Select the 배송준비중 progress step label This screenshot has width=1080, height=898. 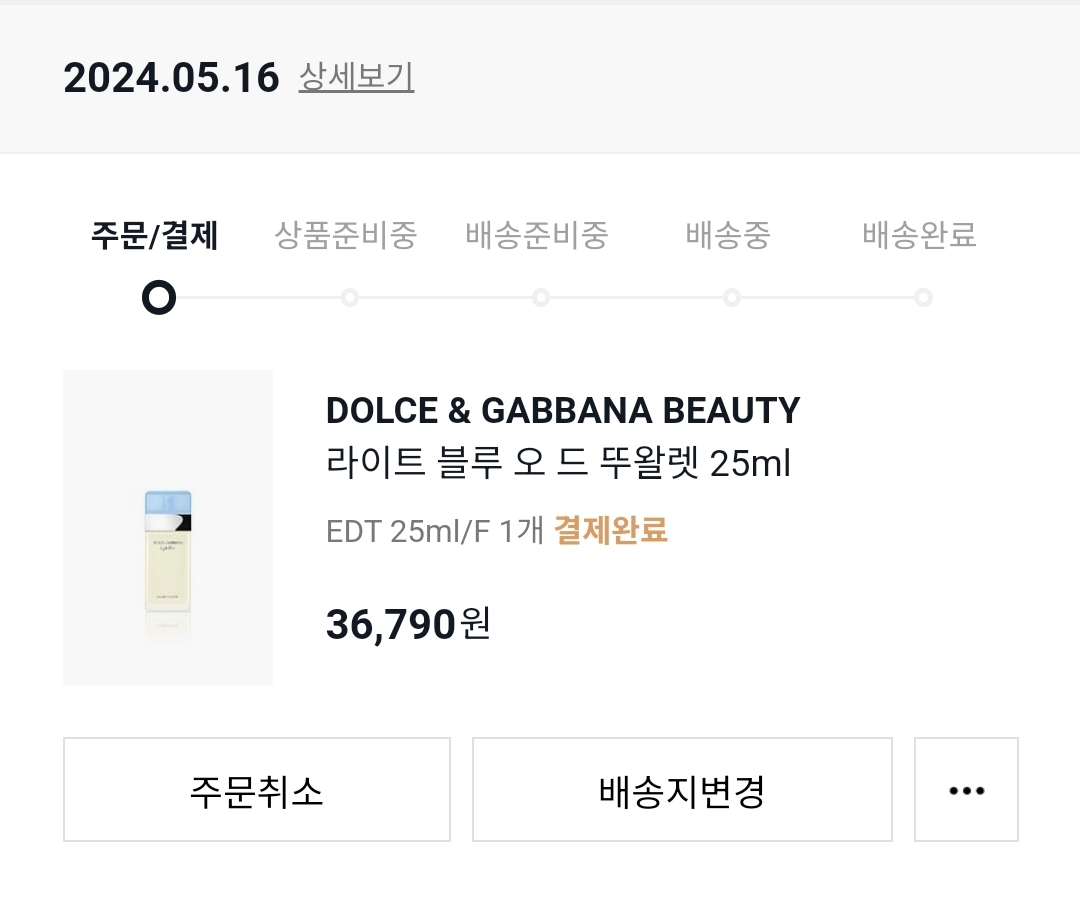[x=537, y=236]
